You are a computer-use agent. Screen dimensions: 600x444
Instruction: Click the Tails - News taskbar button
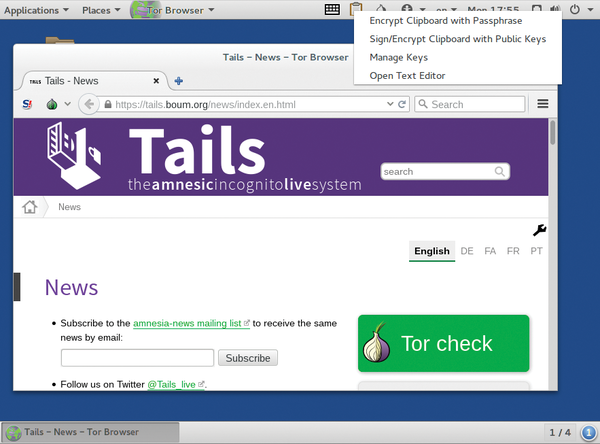pos(90,432)
